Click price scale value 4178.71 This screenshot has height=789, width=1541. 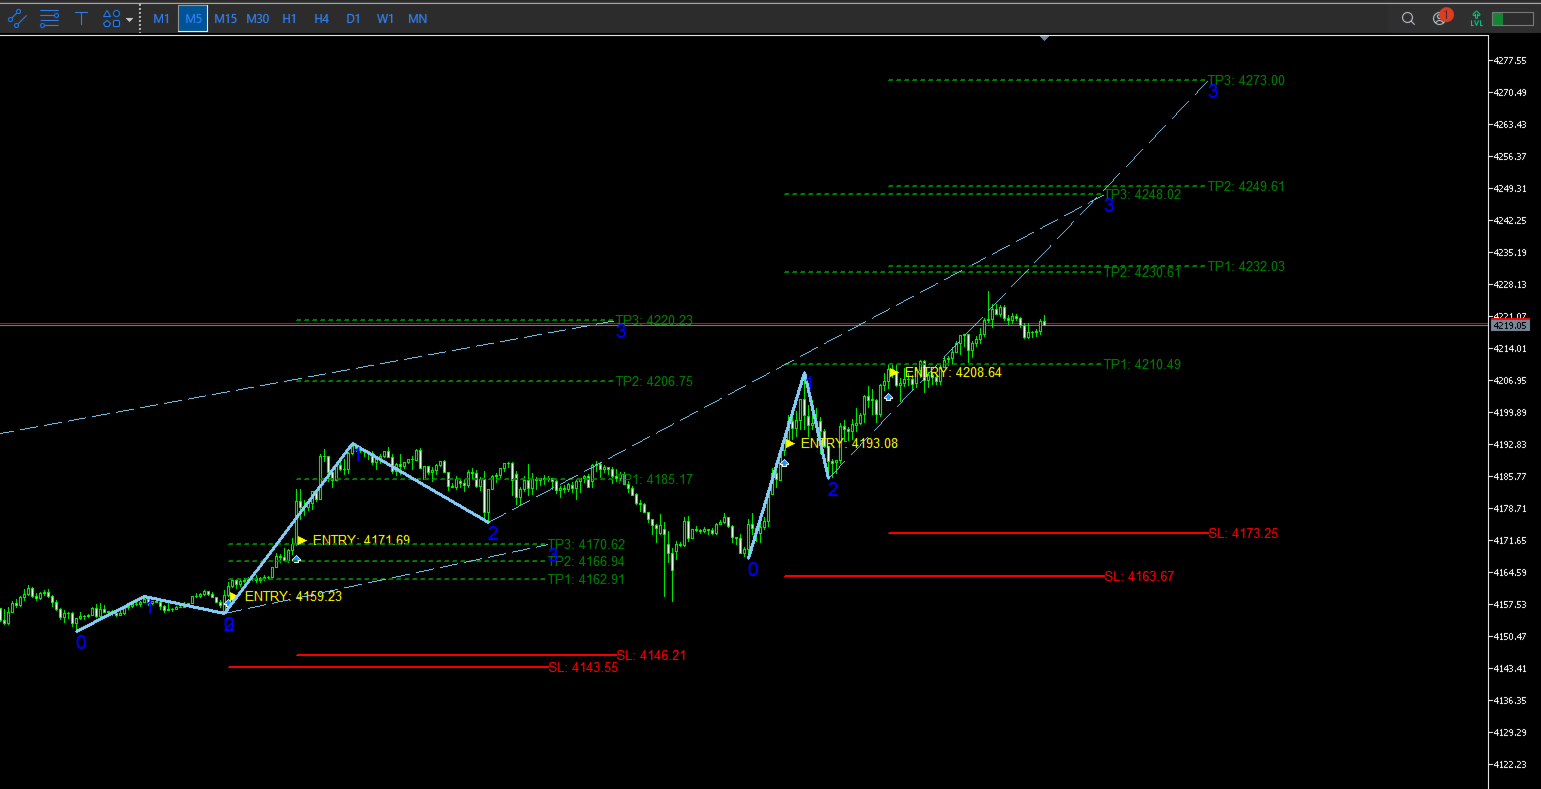tap(1510, 508)
